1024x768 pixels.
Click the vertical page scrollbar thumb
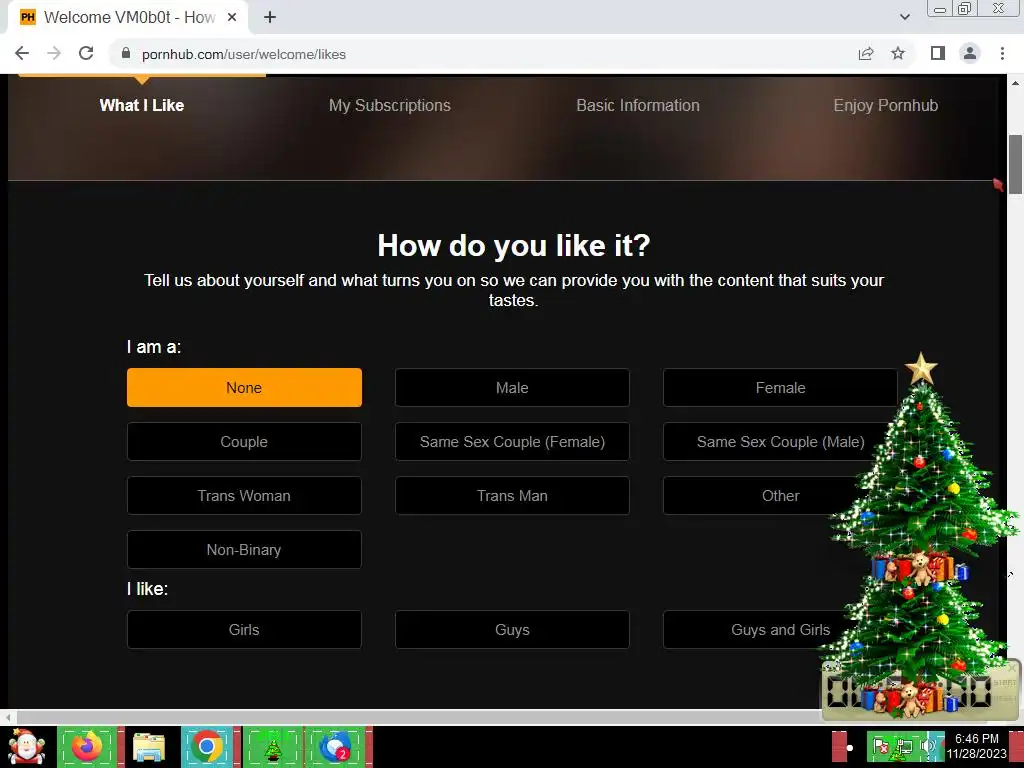(1015, 165)
